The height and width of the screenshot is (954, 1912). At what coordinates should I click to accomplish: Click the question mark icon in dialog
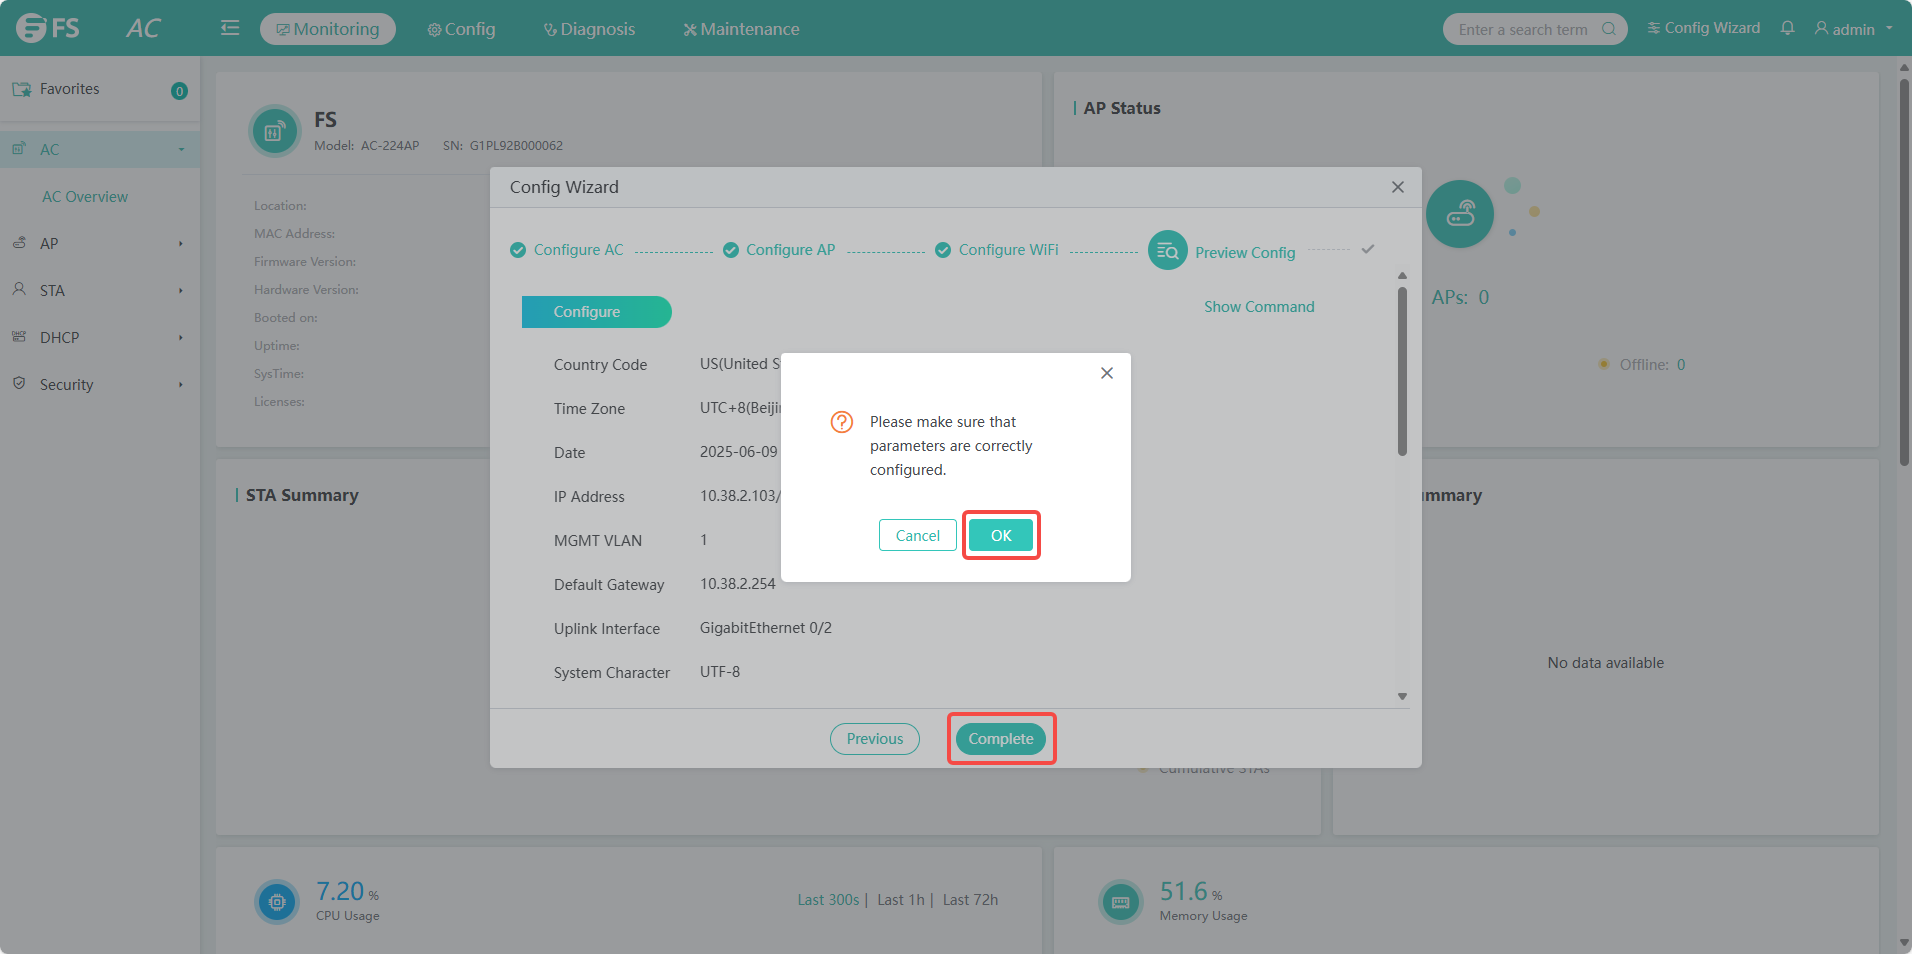[x=842, y=422]
